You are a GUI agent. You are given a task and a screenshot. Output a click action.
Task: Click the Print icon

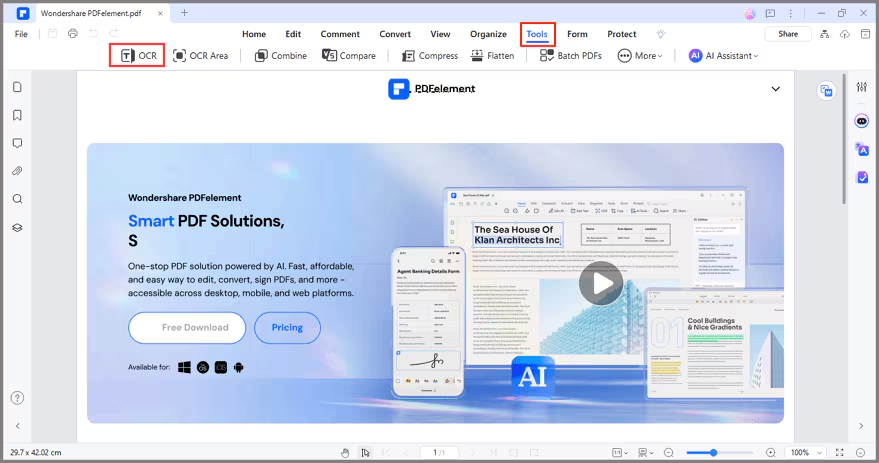[x=73, y=34]
